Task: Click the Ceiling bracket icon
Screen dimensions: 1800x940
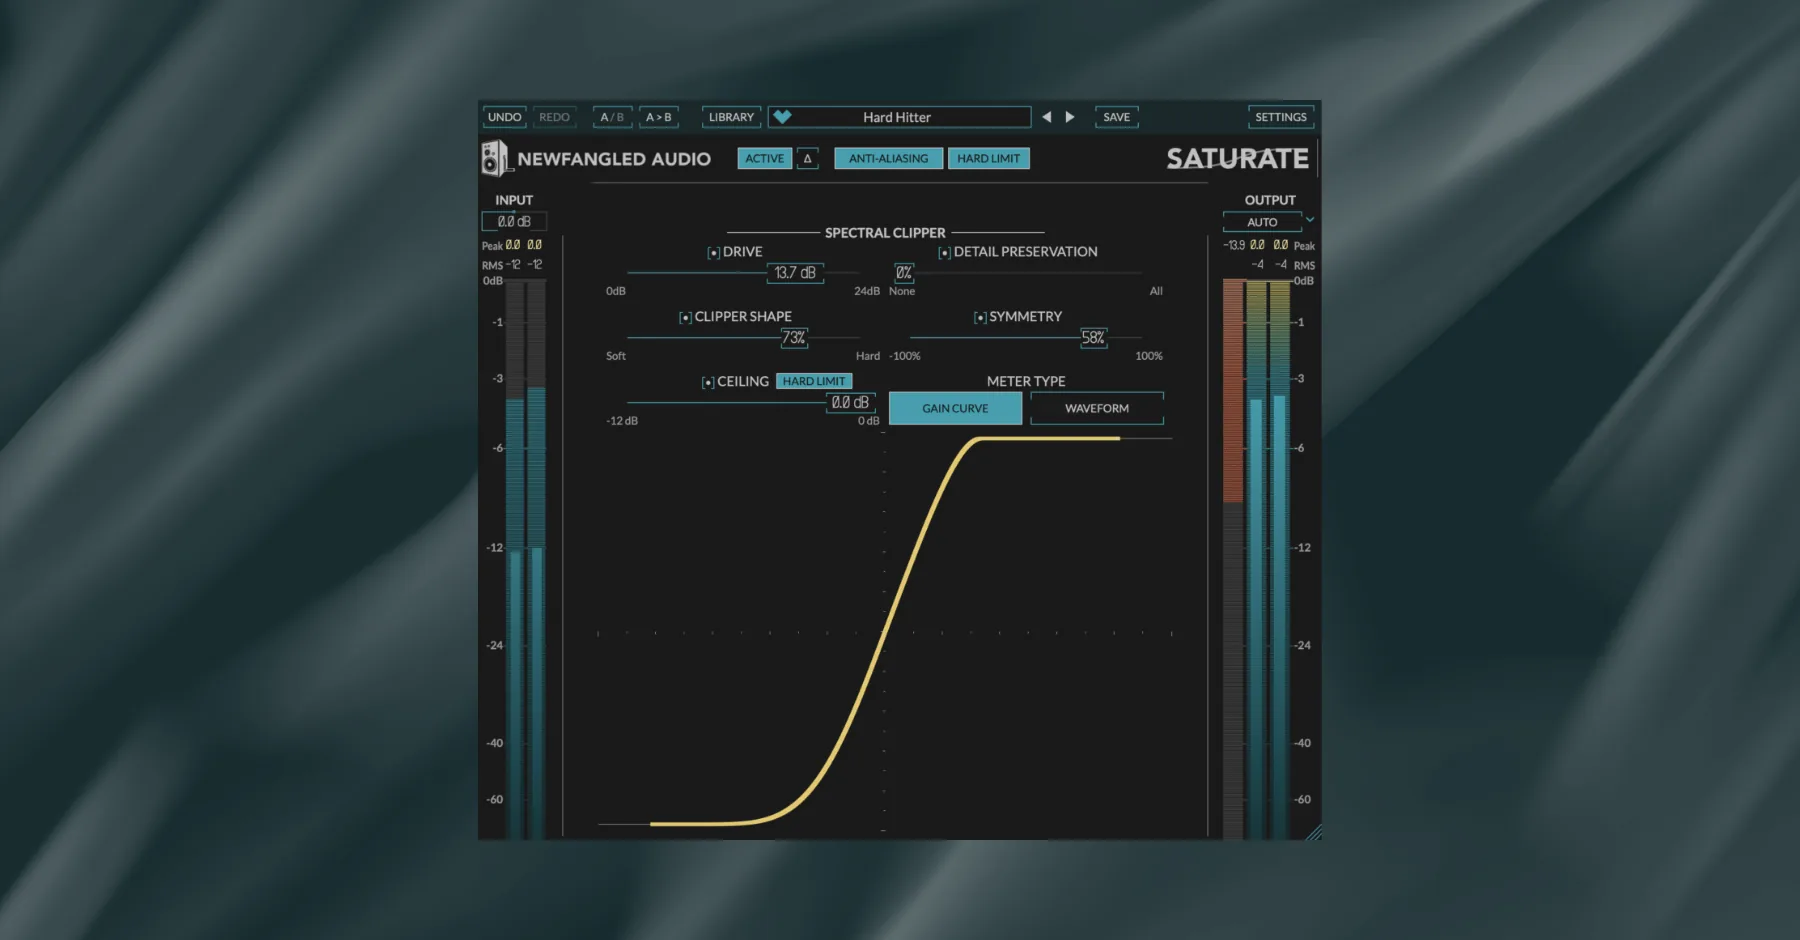Action: click(708, 383)
